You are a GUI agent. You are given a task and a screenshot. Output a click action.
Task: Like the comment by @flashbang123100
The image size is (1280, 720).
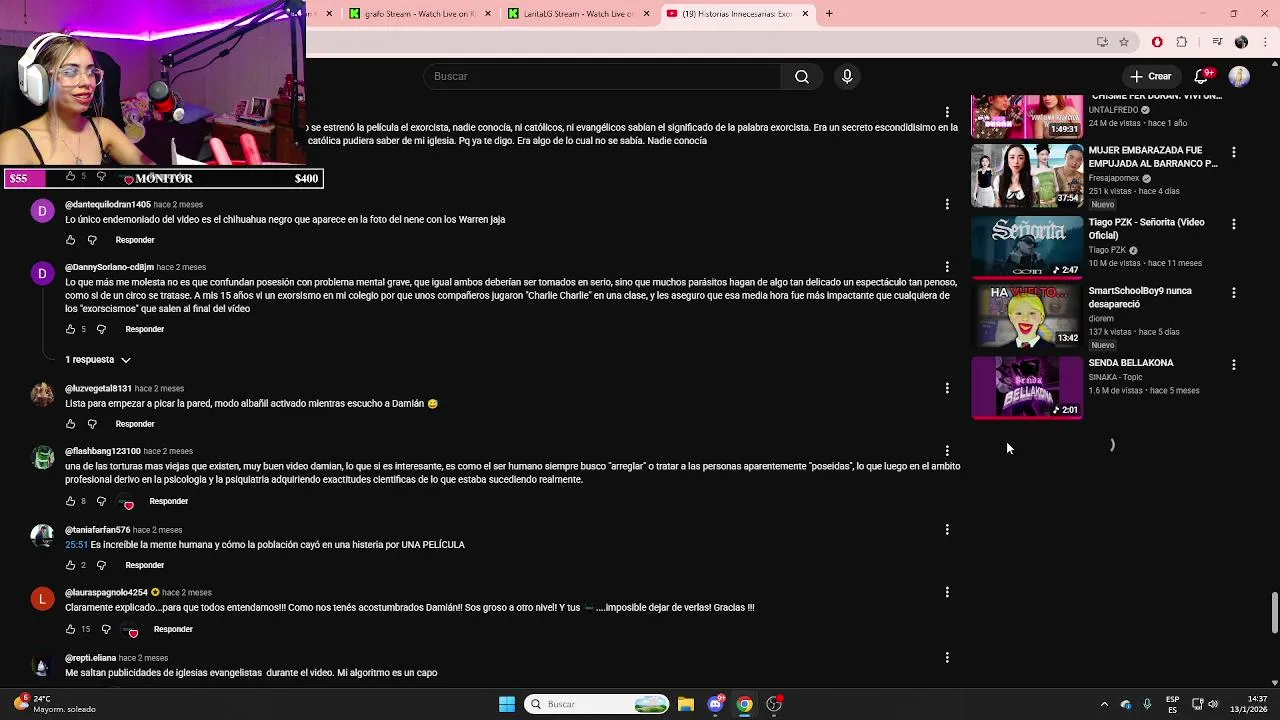tap(70, 501)
